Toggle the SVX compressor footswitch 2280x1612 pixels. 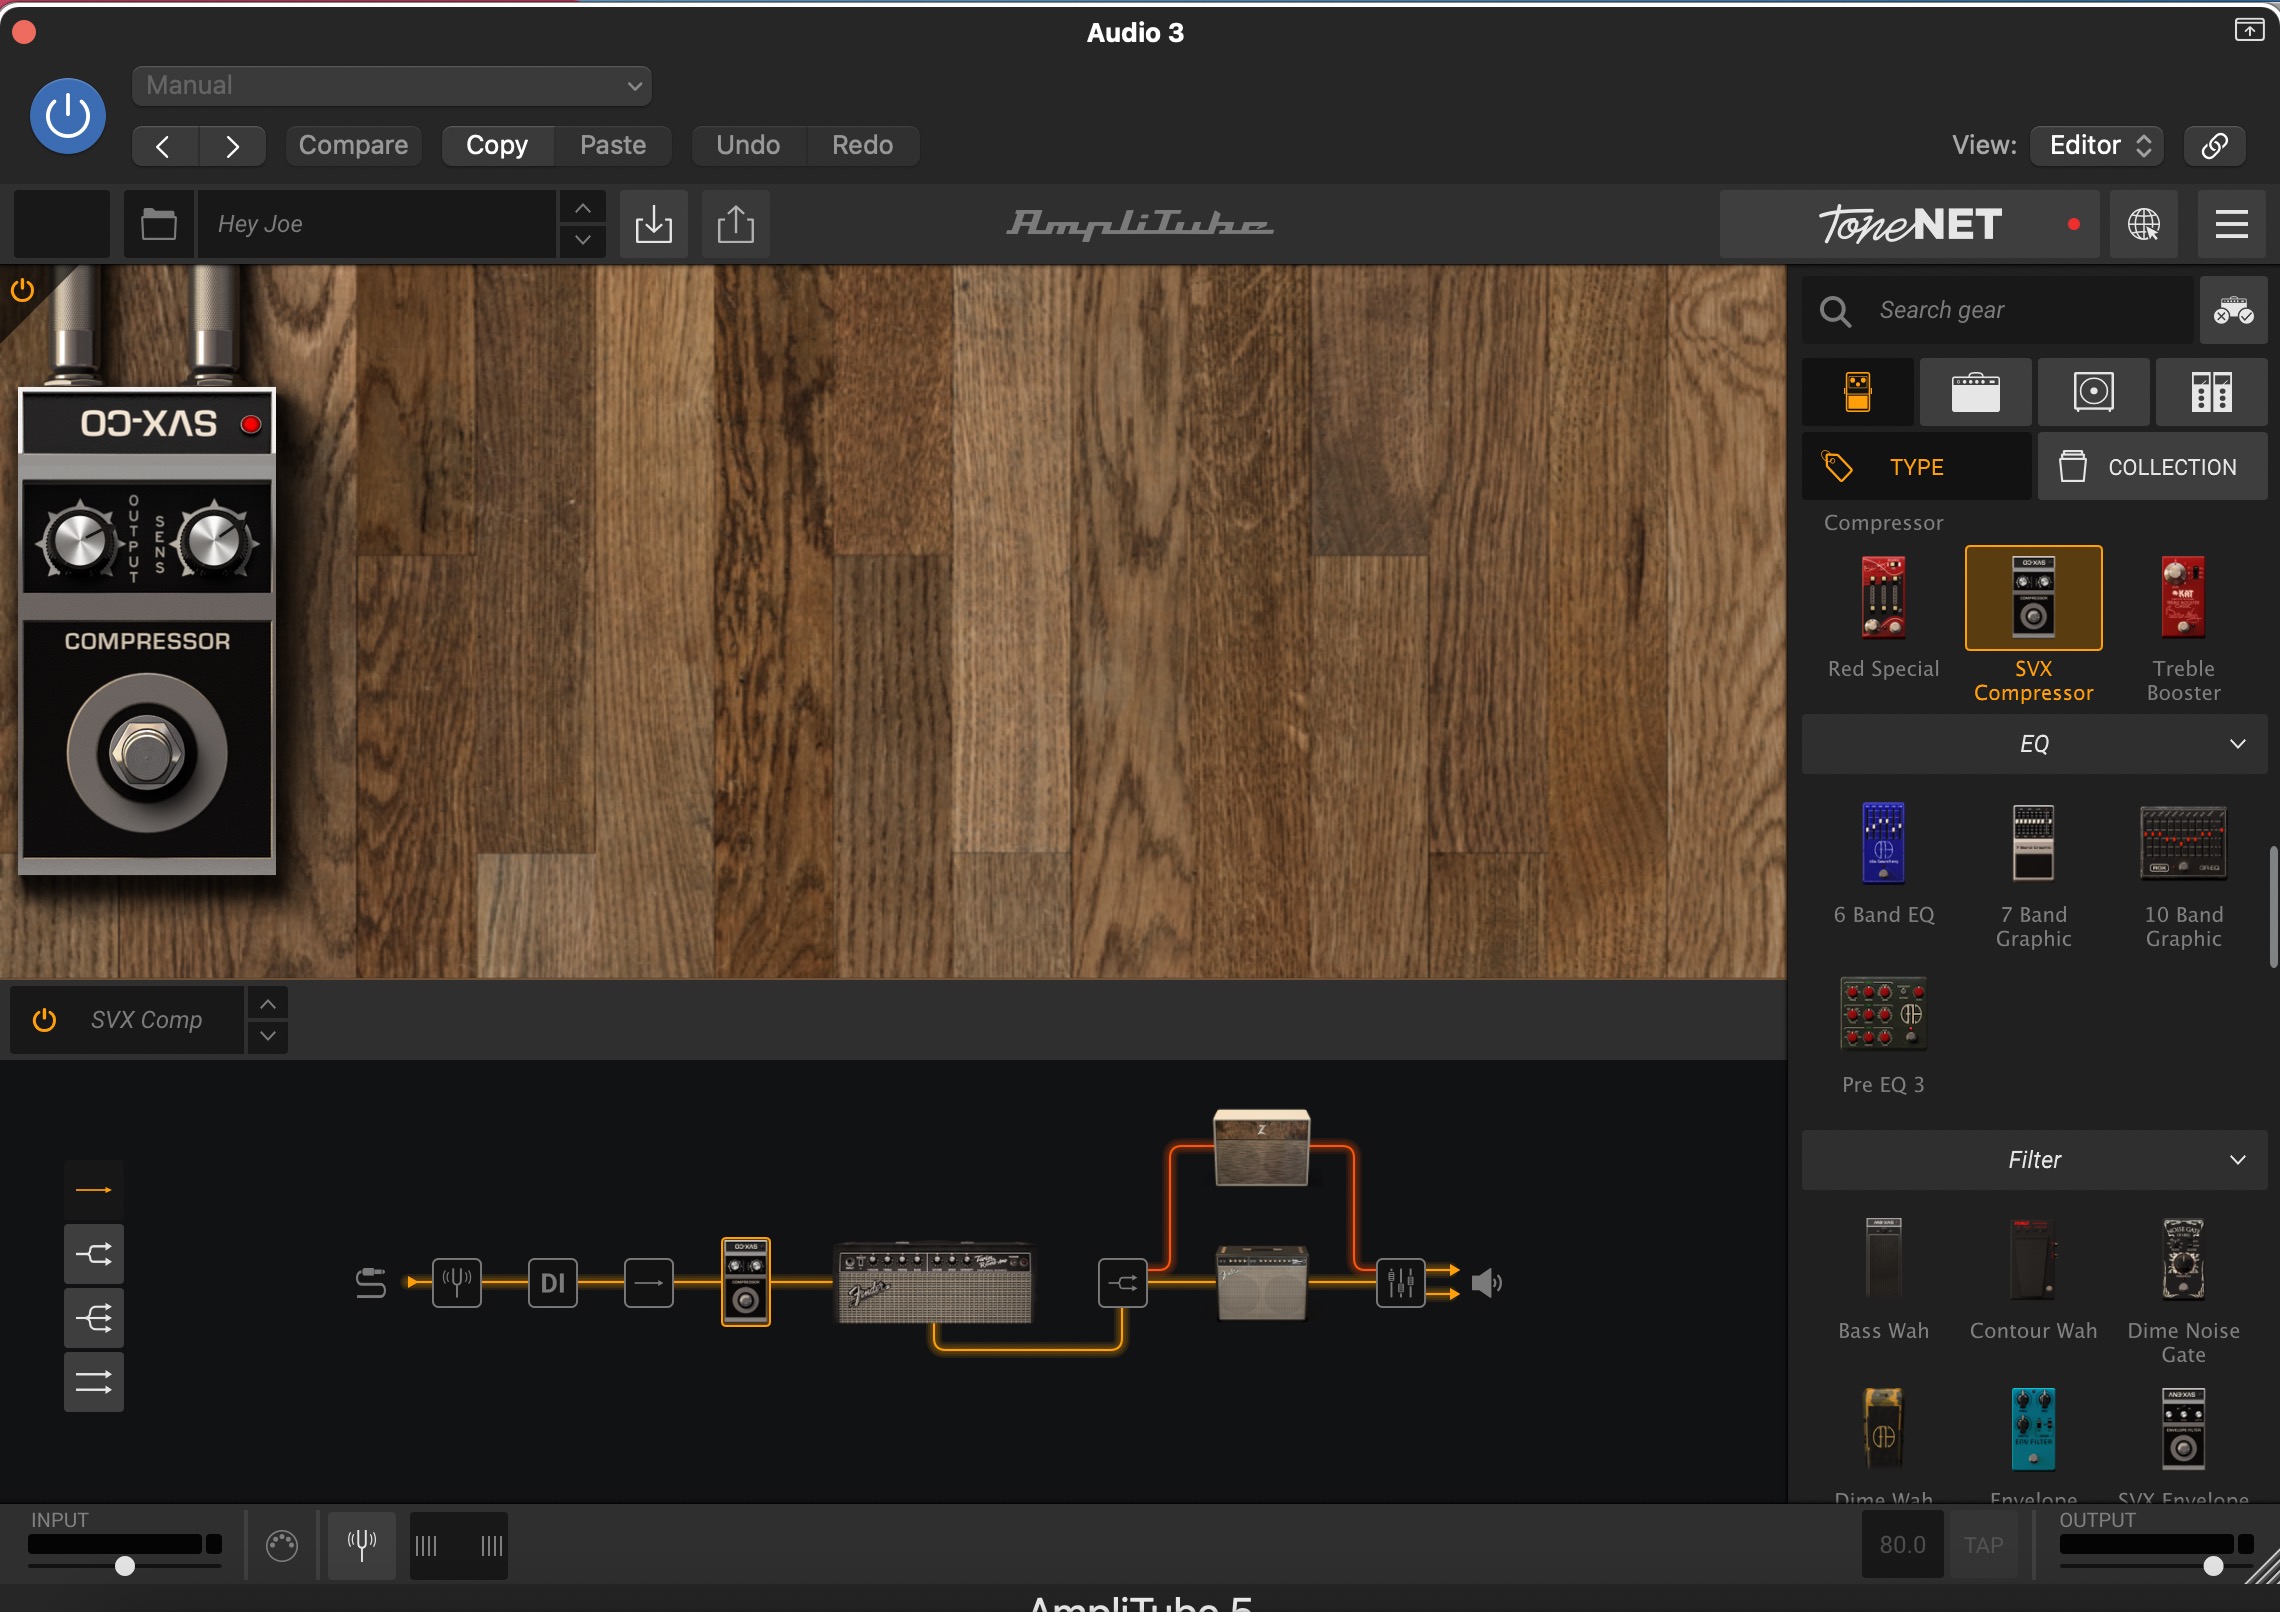coord(147,753)
